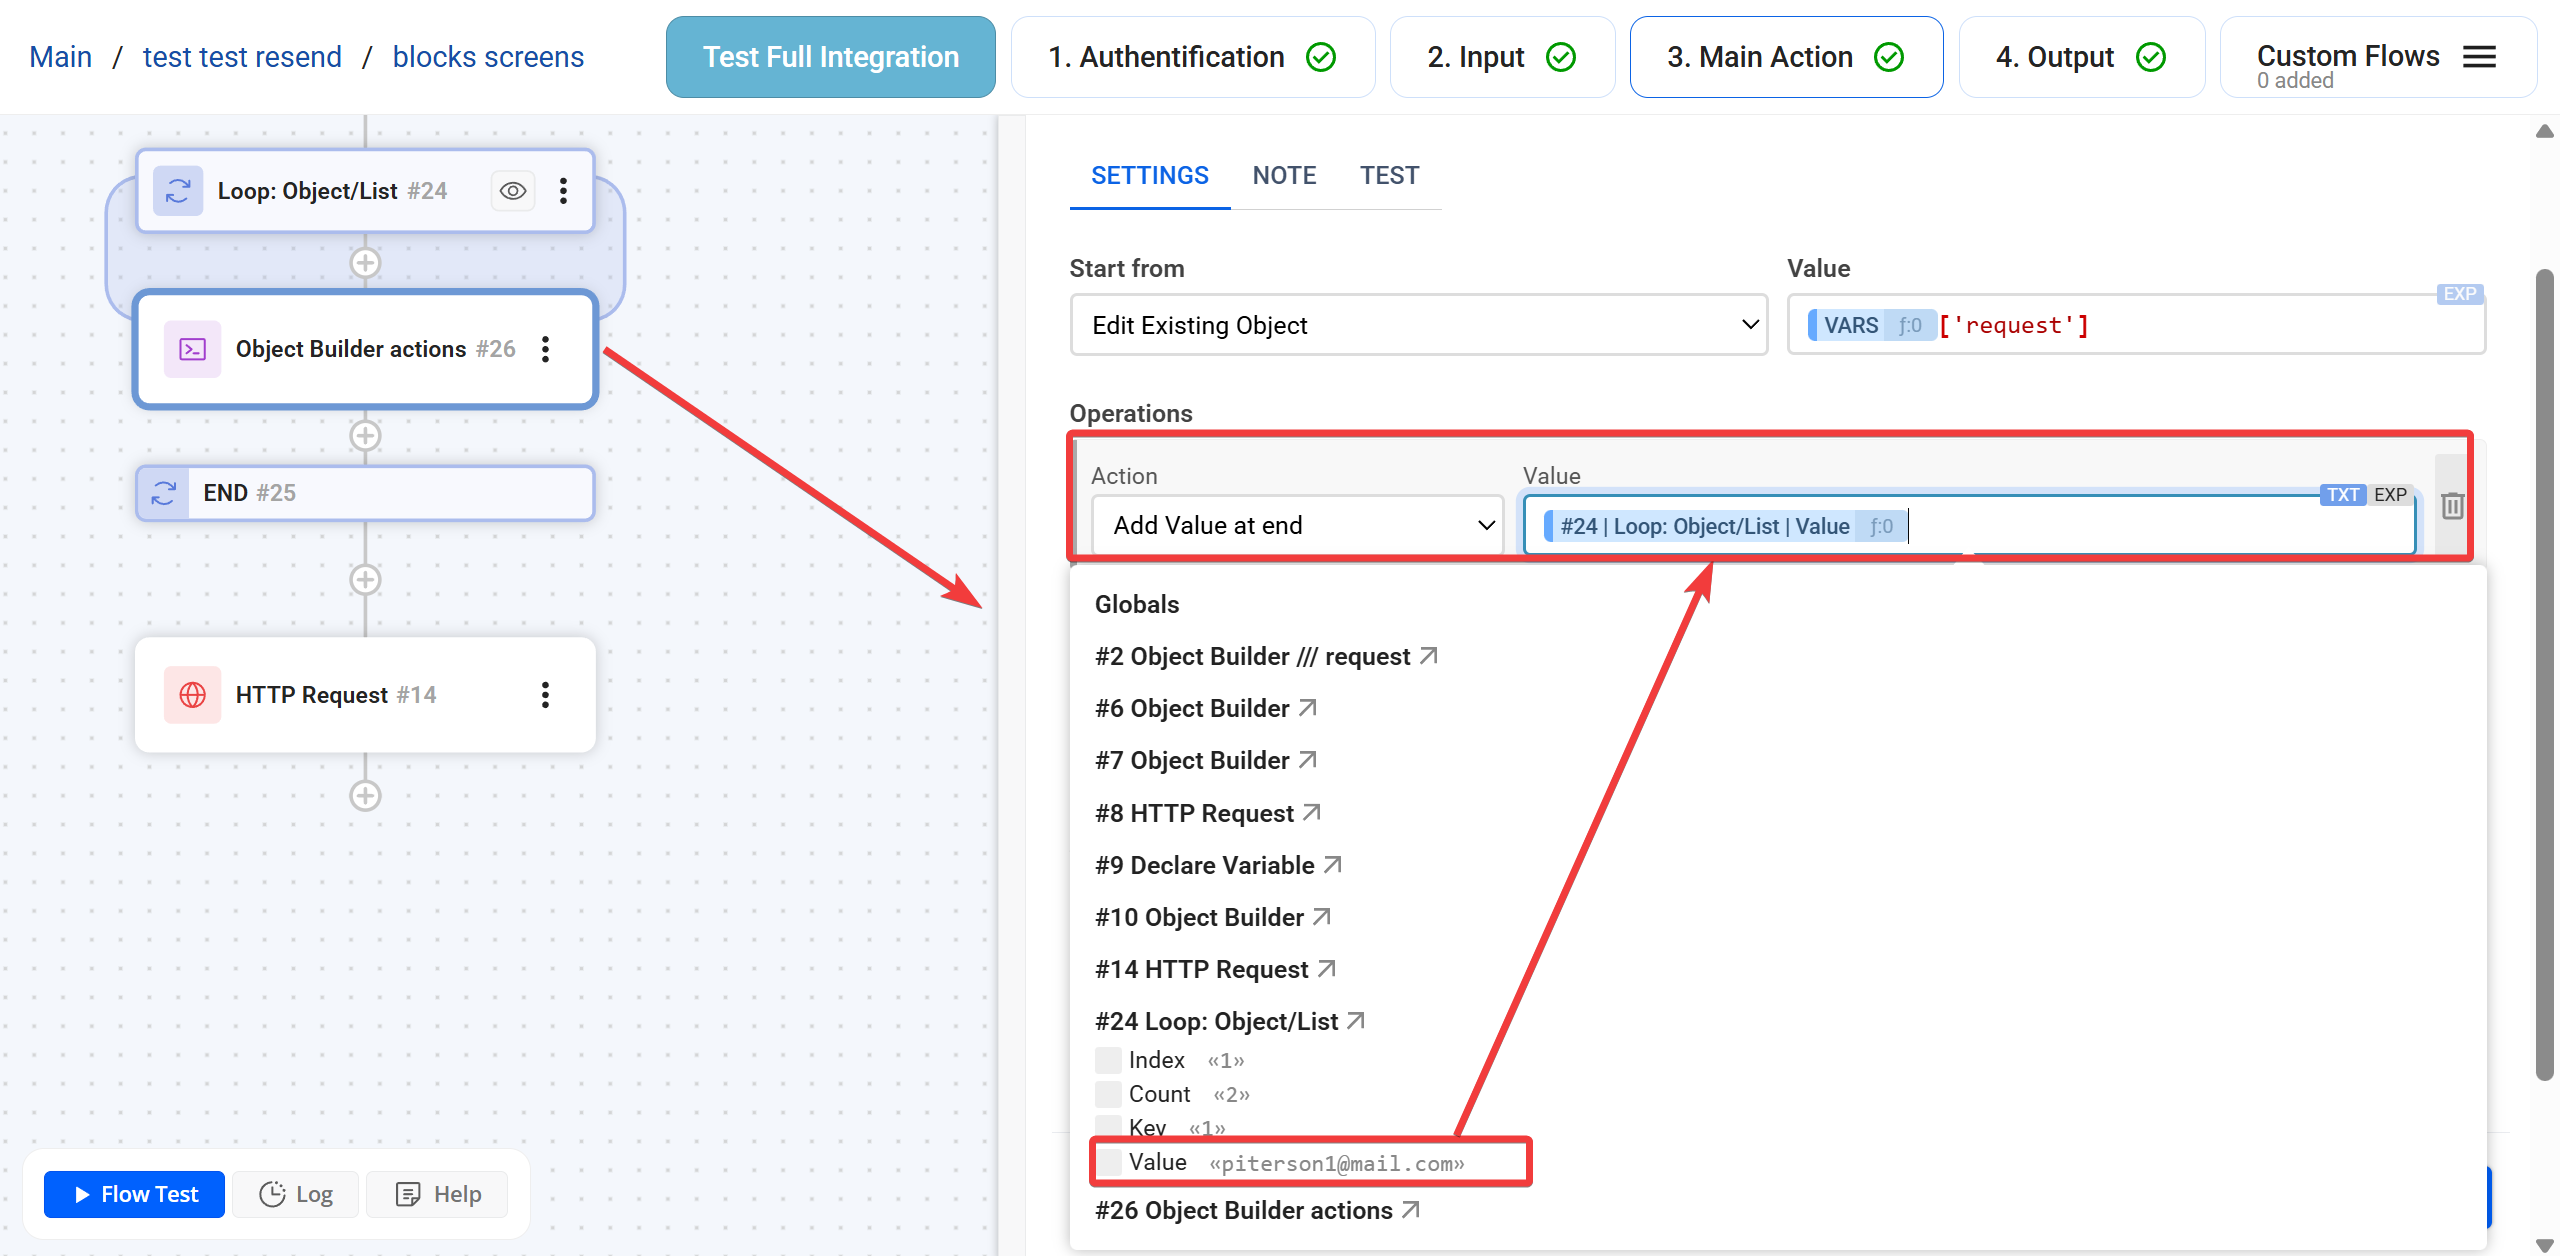Click the Loop: Object/List #24 loop icon
This screenshot has width=2560, height=1256.
178,191
